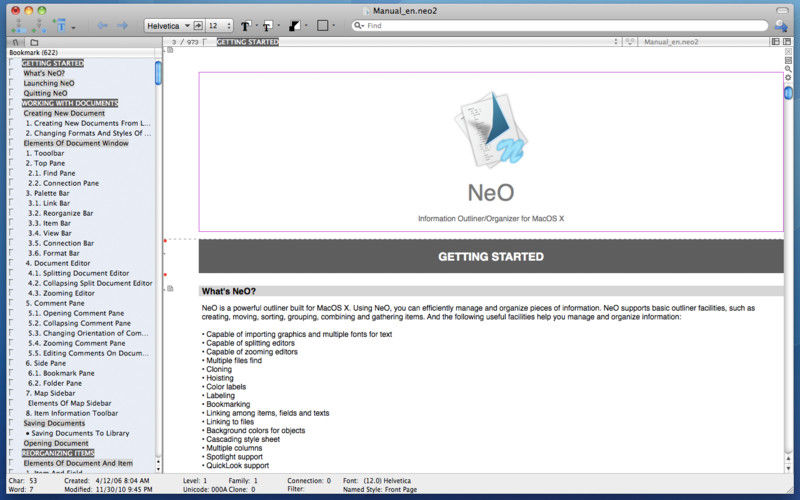Image resolution: width=800 pixels, height=500 pixels.
Task: Click the text background T icon
Action: pyautogui.click(x=267, y=26)
